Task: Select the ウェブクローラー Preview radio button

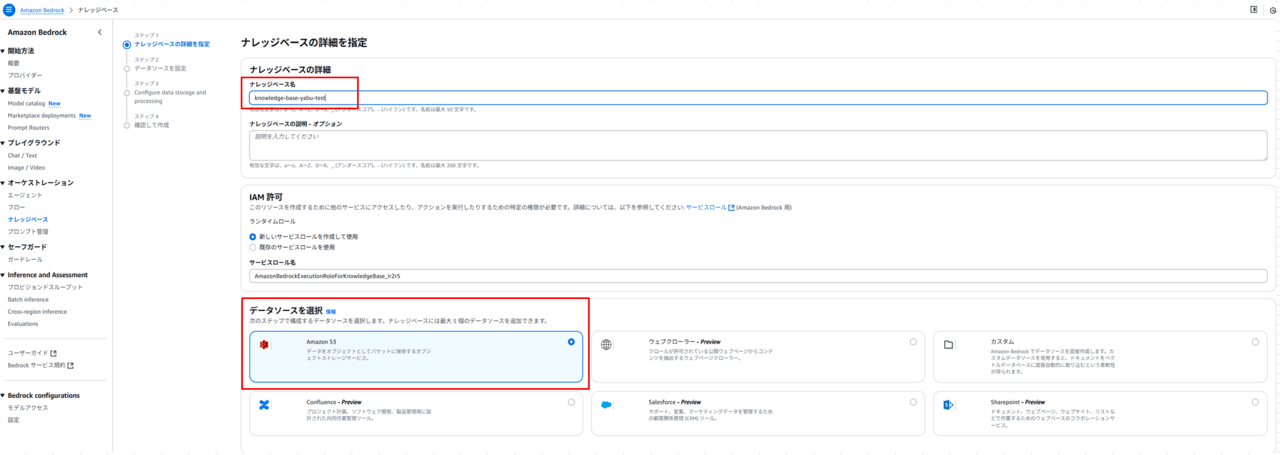Action: (x=913, y=342)
